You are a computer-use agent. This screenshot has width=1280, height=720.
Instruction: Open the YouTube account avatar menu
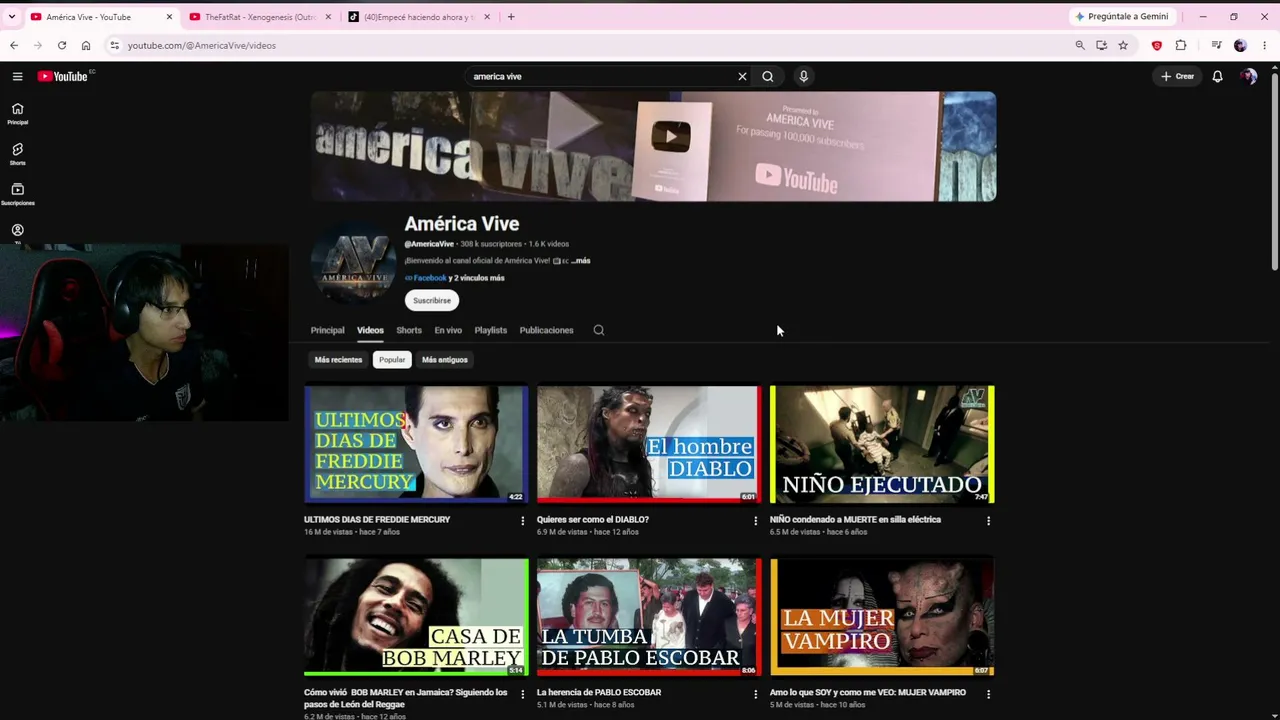click(1248, 76)
